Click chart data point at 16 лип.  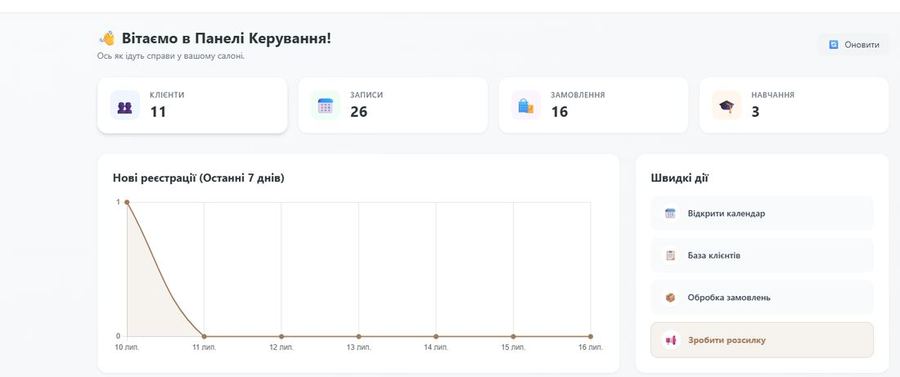click(x=590, y=336)
